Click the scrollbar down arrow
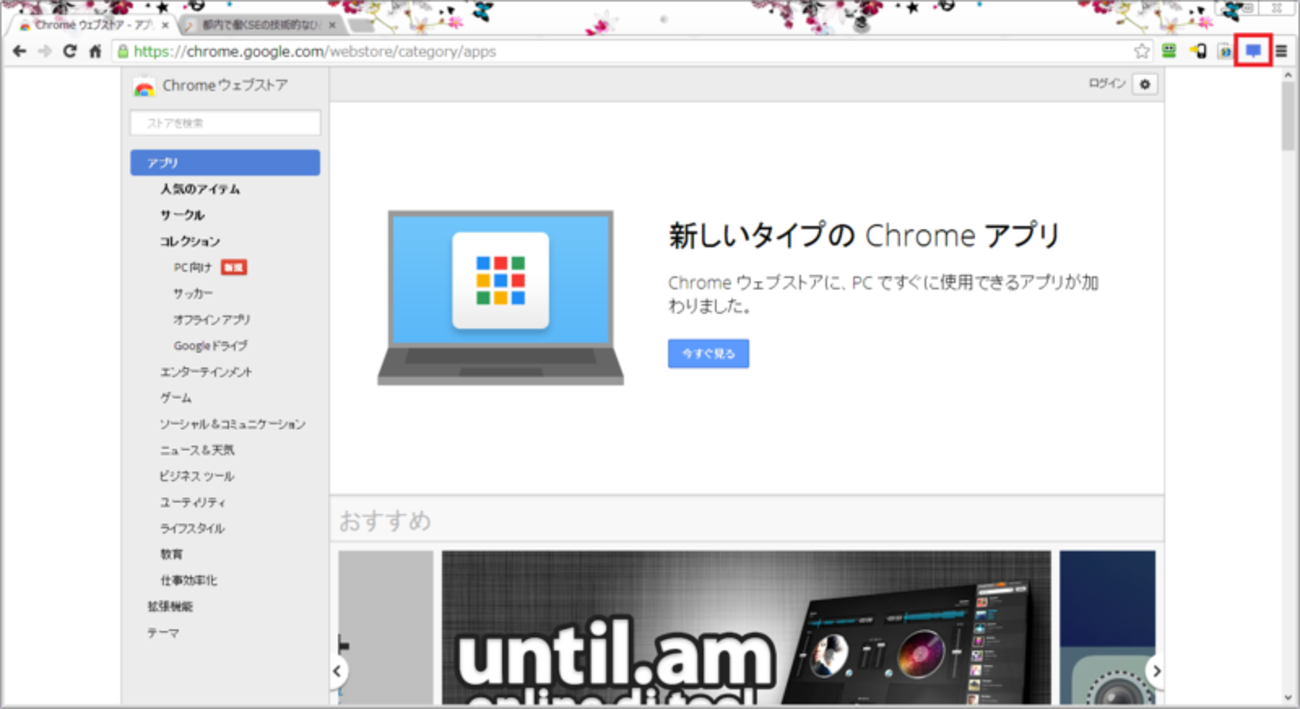This screenshot has width=1300, height=709. pos(1288,696)
